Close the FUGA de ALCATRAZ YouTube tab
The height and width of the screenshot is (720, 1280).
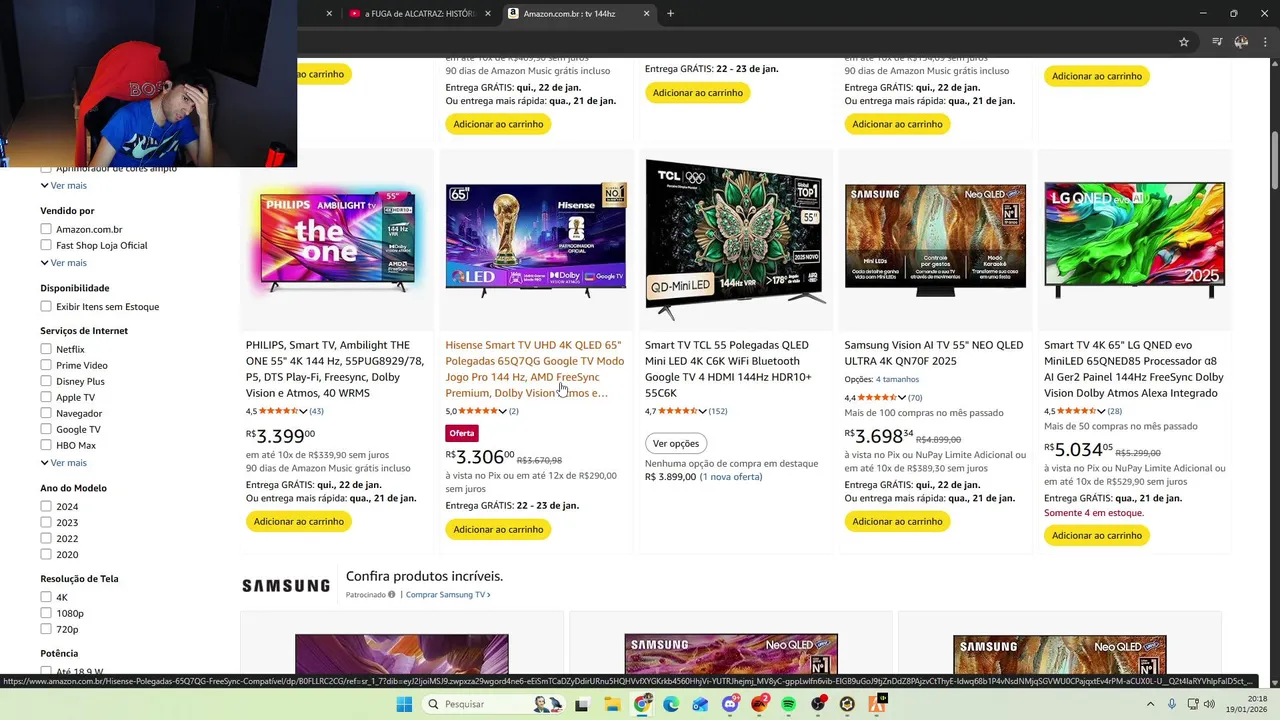pos(488,13)
